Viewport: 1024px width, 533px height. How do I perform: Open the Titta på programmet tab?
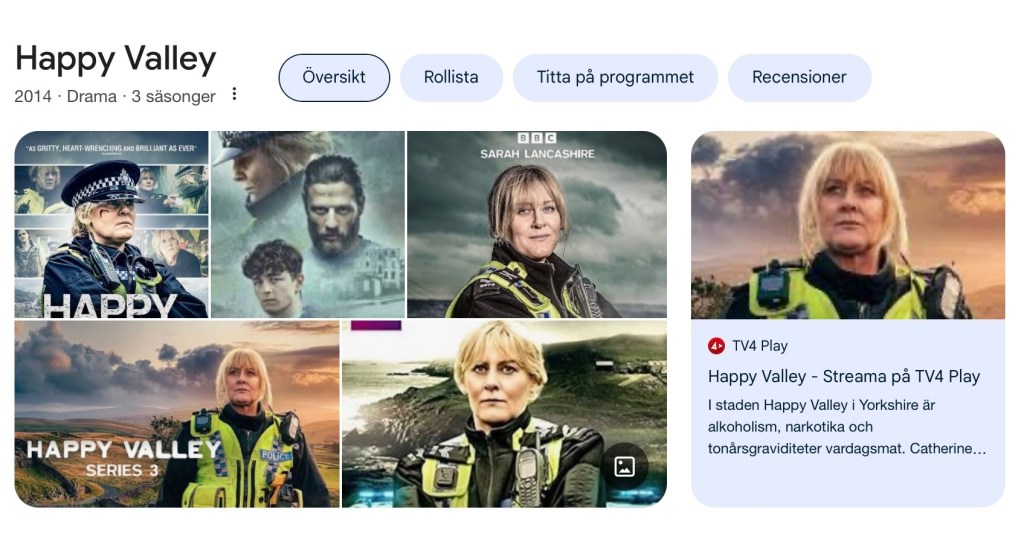pyautogui.click(x=615, y=78)
